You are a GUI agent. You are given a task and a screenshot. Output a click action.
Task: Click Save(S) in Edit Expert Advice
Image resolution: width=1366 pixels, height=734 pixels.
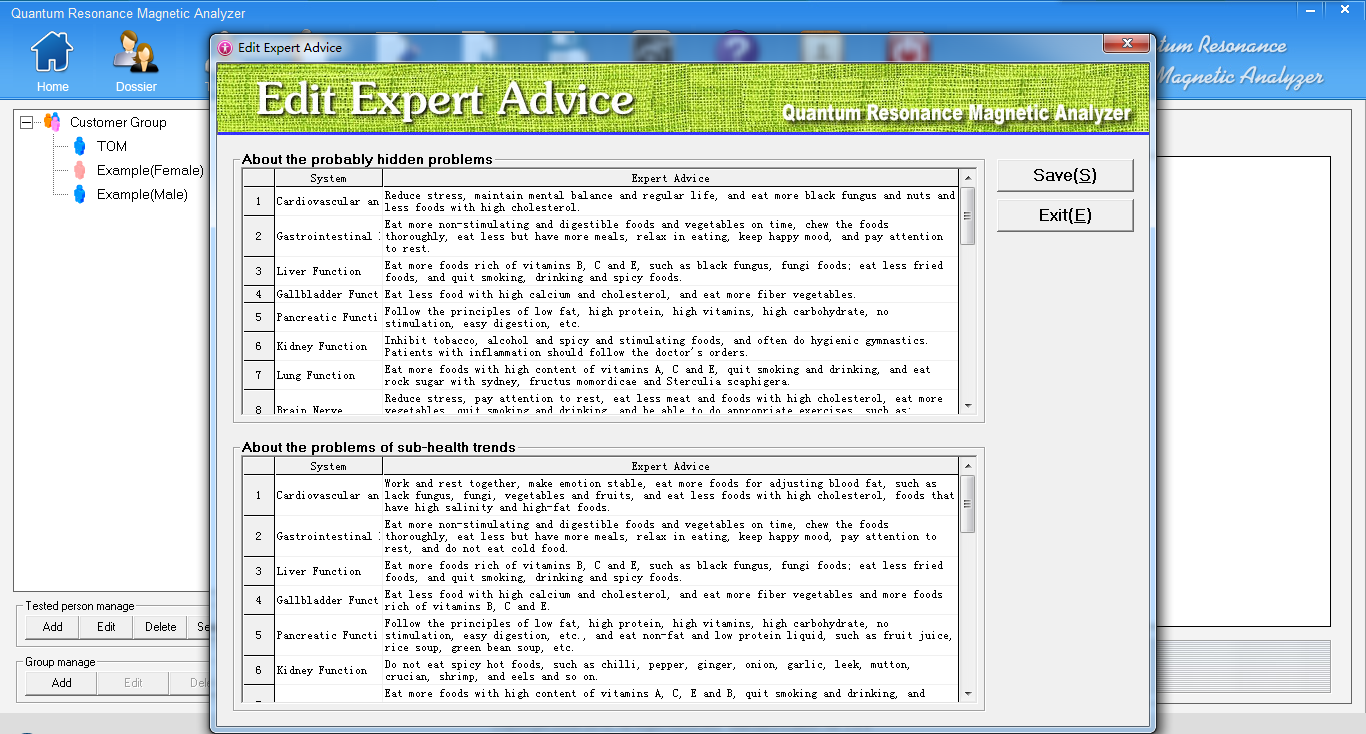1065,175
